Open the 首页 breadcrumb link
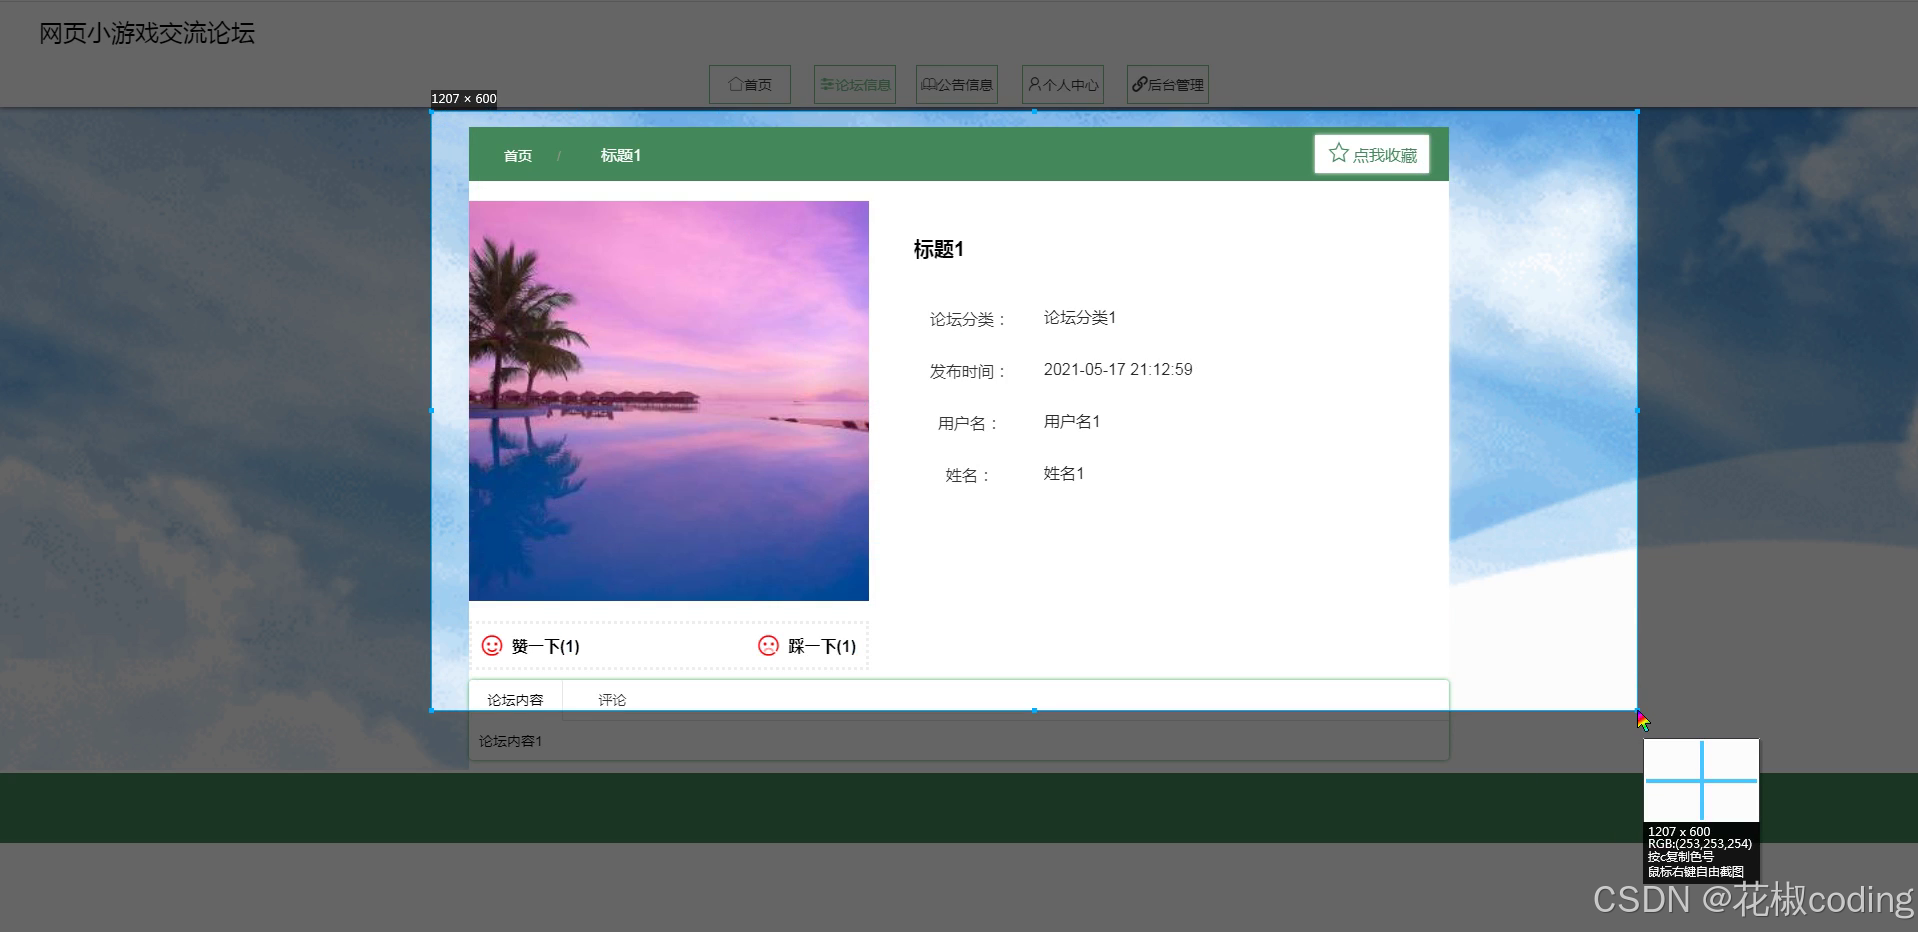This screenshot has height=932, width=1918. point(517,155)
